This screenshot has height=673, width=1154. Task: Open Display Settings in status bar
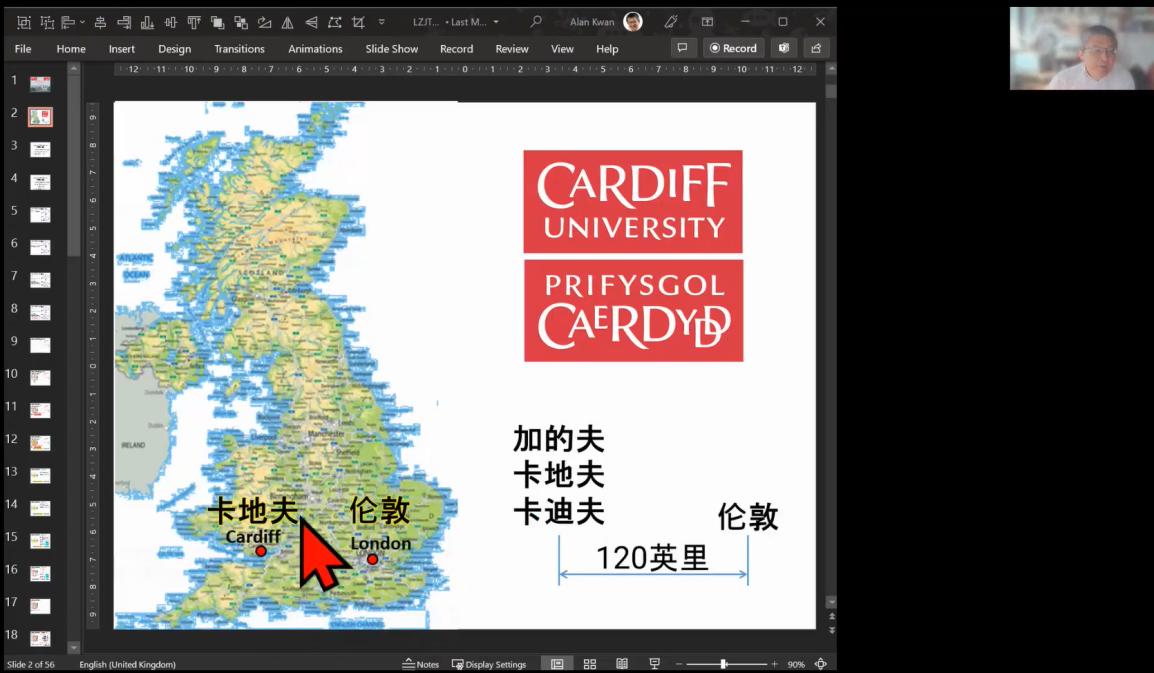[489, 664]
